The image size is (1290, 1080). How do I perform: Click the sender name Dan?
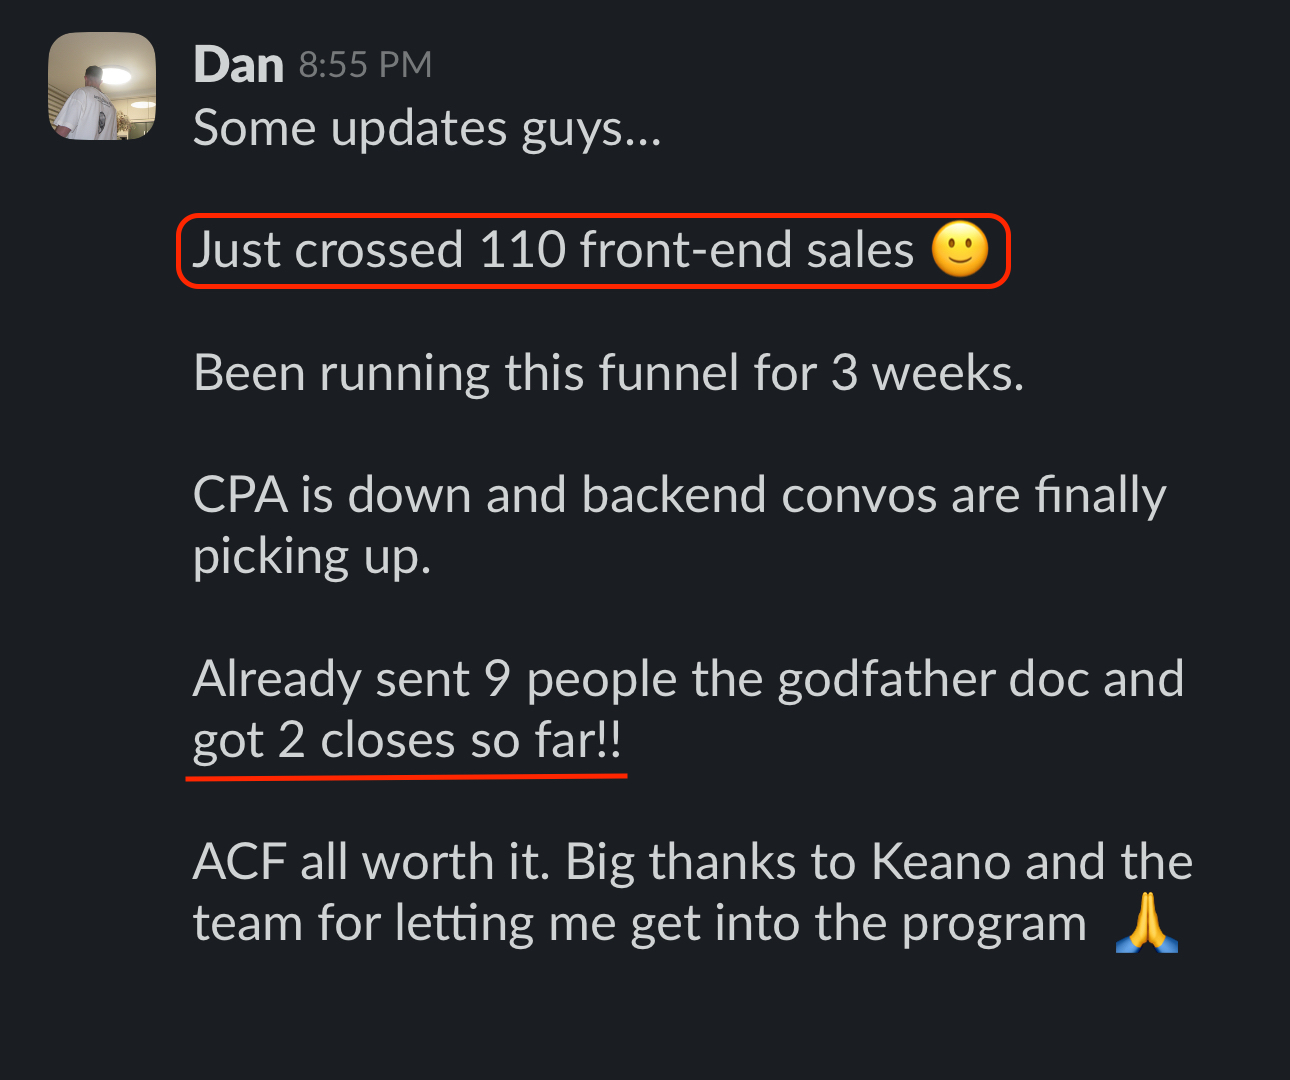[238, 65]
